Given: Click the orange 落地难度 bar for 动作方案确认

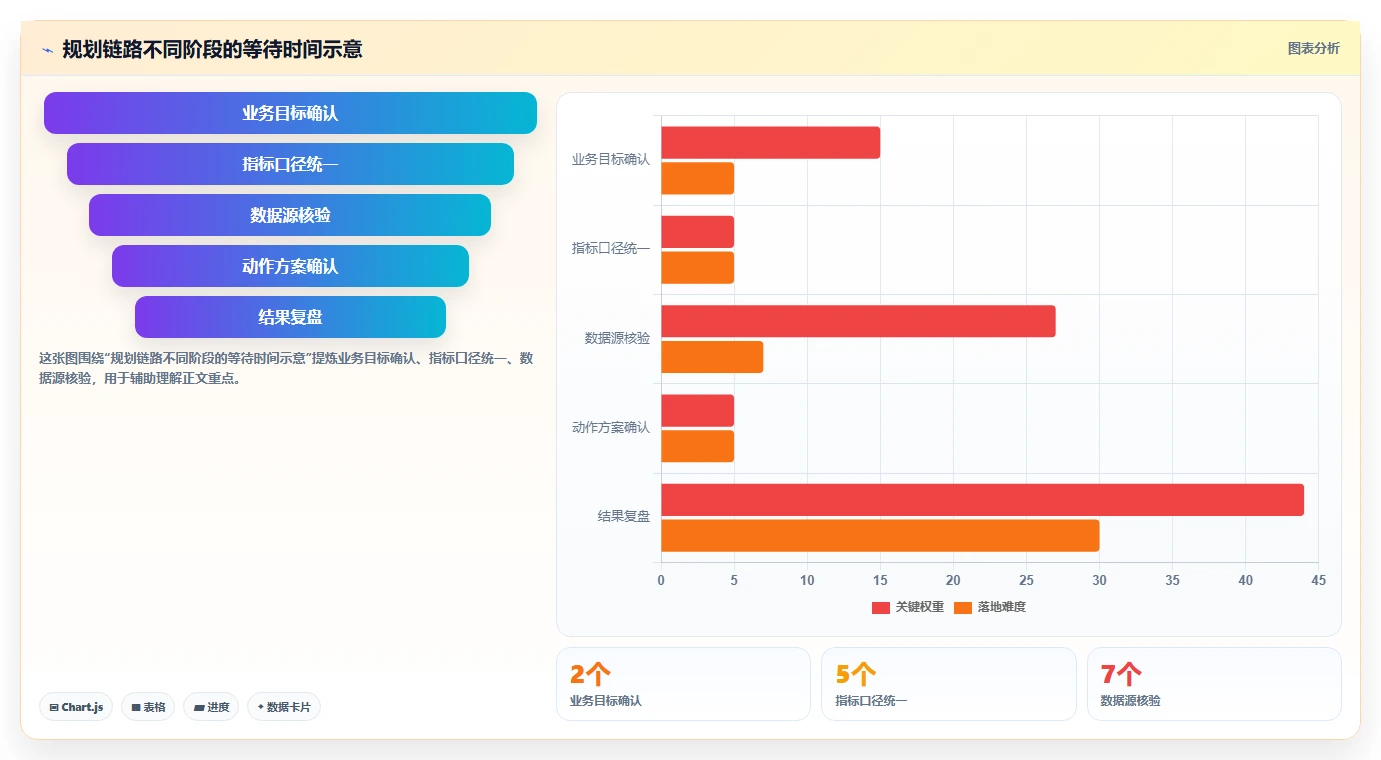Looking at the screenshot, I should pyautogui.click(x=697, y=446).
